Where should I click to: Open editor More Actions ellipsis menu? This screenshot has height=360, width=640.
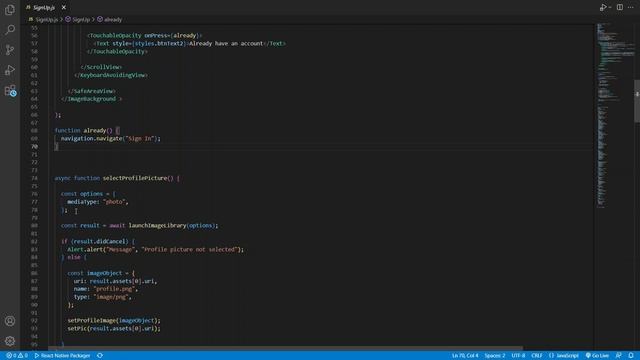click(631, 7)
